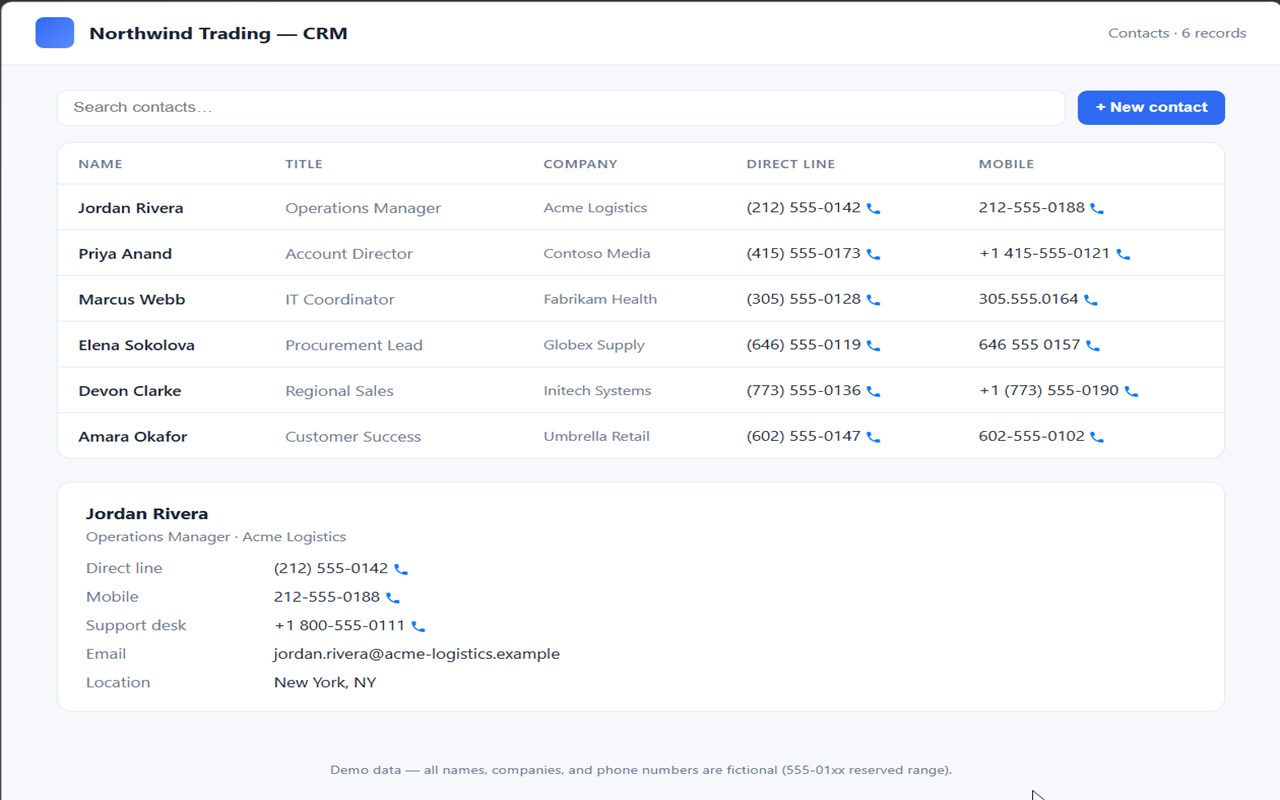This screenshot has width=1280, height=800.
Task: Call Jordan Rivera's direct line phone icon in table
Action: click(x=873, y=209)
